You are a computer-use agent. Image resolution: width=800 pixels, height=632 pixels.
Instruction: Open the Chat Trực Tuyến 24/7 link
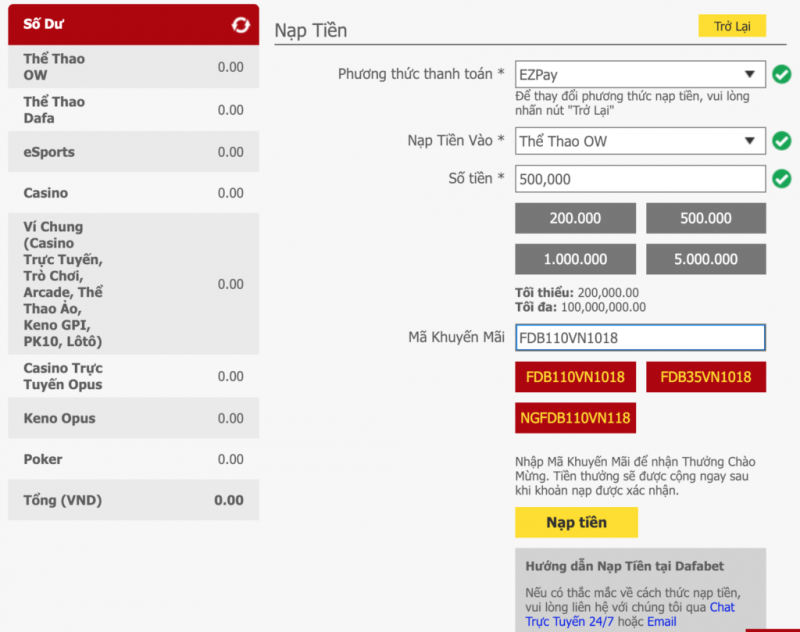tap(630, 614)
